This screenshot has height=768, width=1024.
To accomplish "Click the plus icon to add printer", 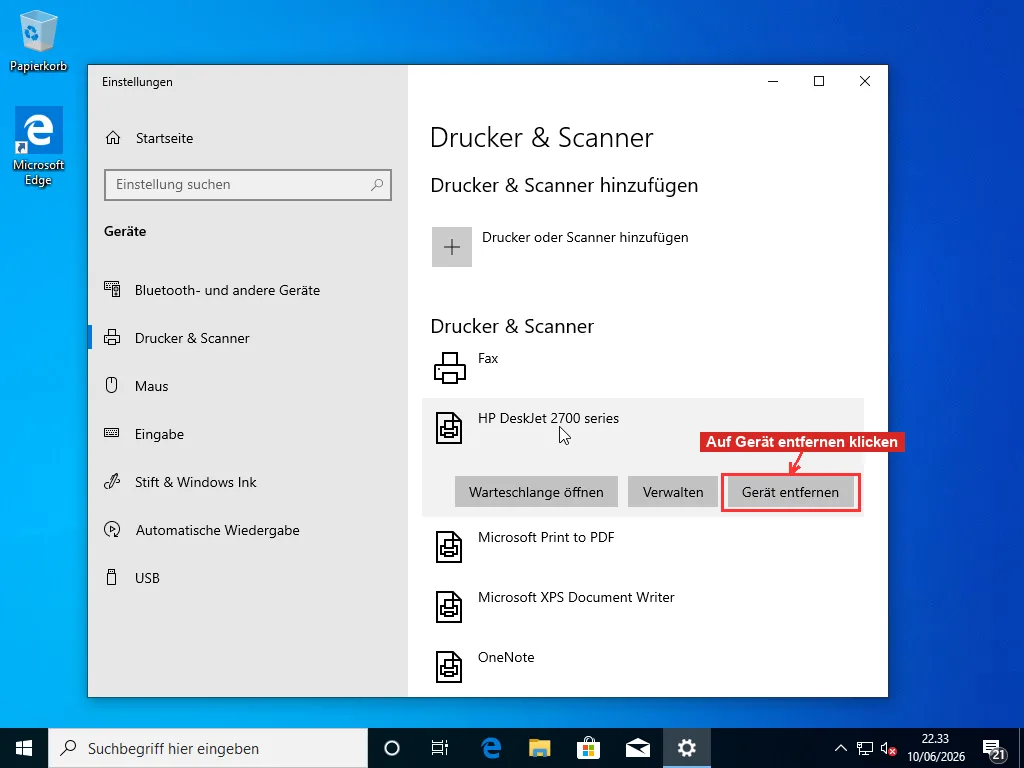I will click(452, 247).
